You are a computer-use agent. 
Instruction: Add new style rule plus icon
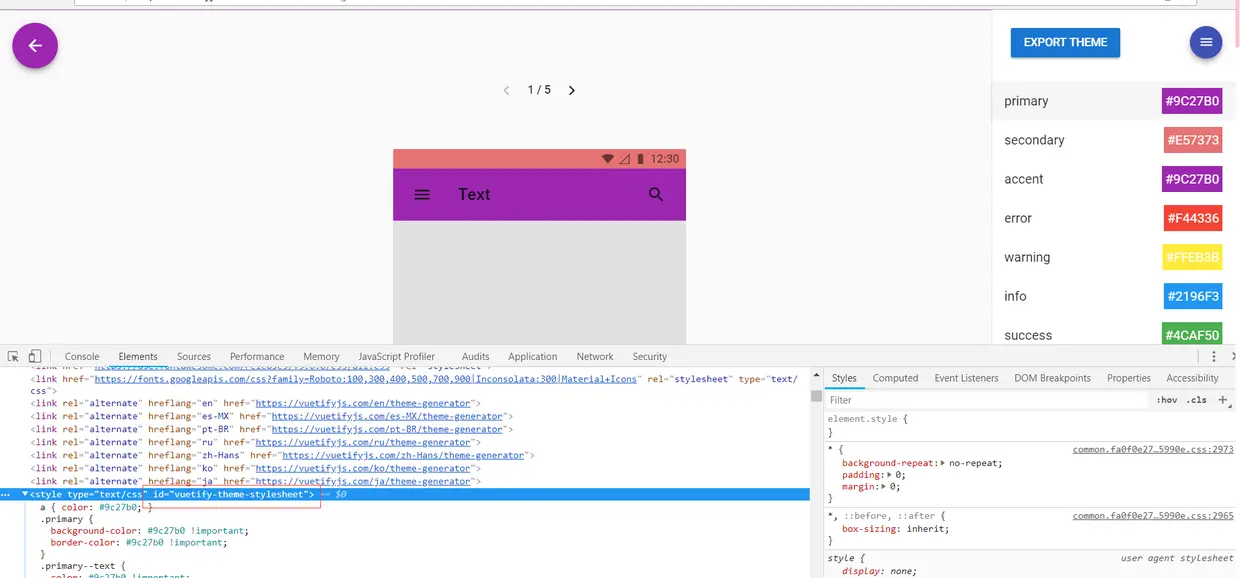click(x=1222, y=400)
